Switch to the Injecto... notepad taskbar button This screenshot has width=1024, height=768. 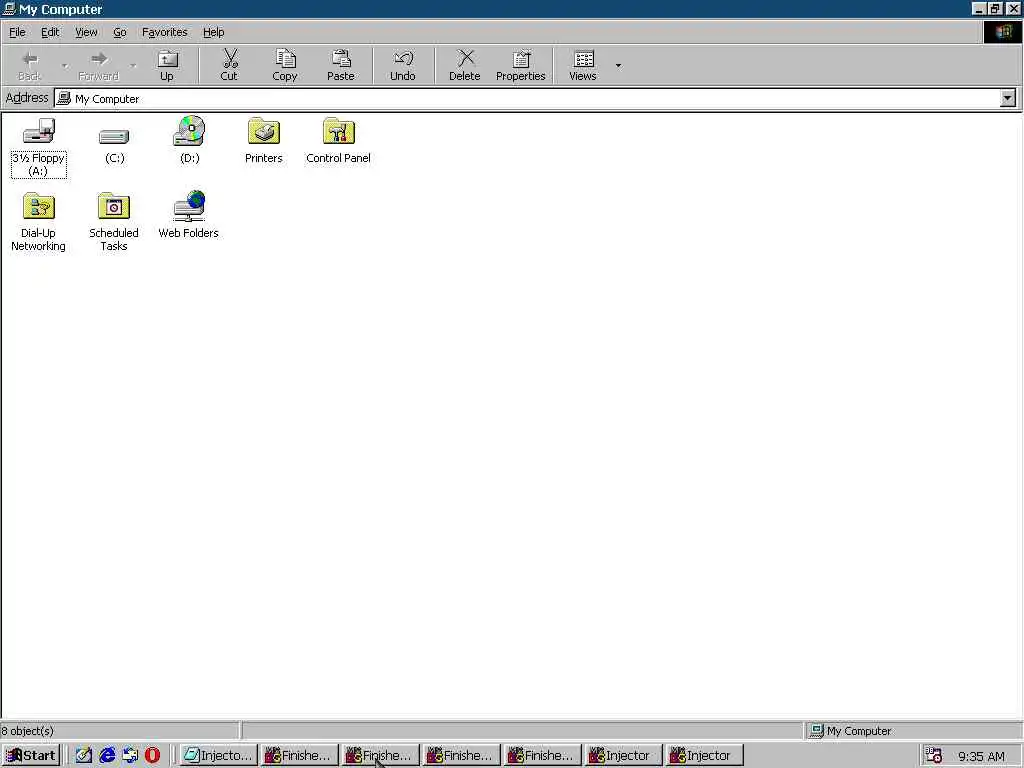(218, 756)
